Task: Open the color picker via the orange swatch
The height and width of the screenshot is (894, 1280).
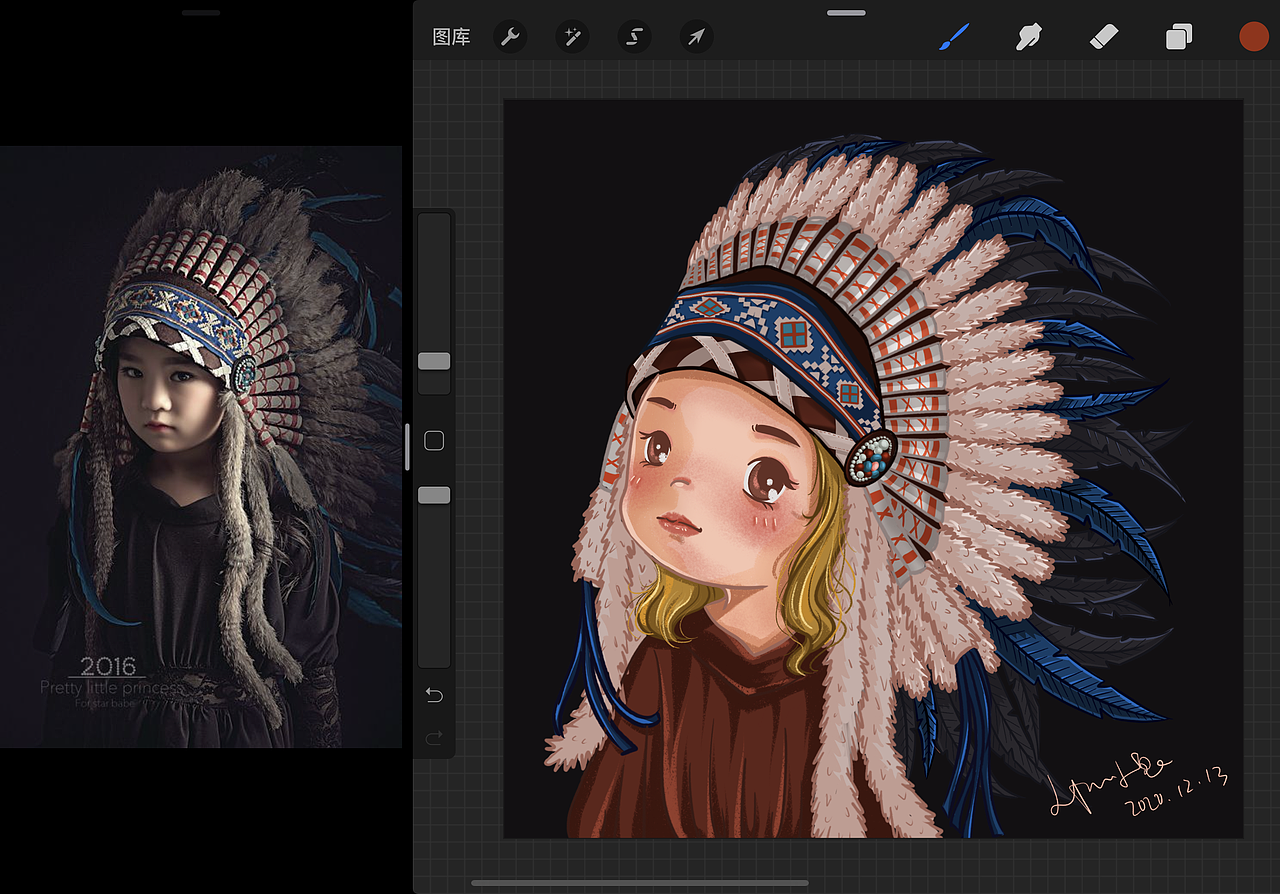Action: pos(1254,37)
